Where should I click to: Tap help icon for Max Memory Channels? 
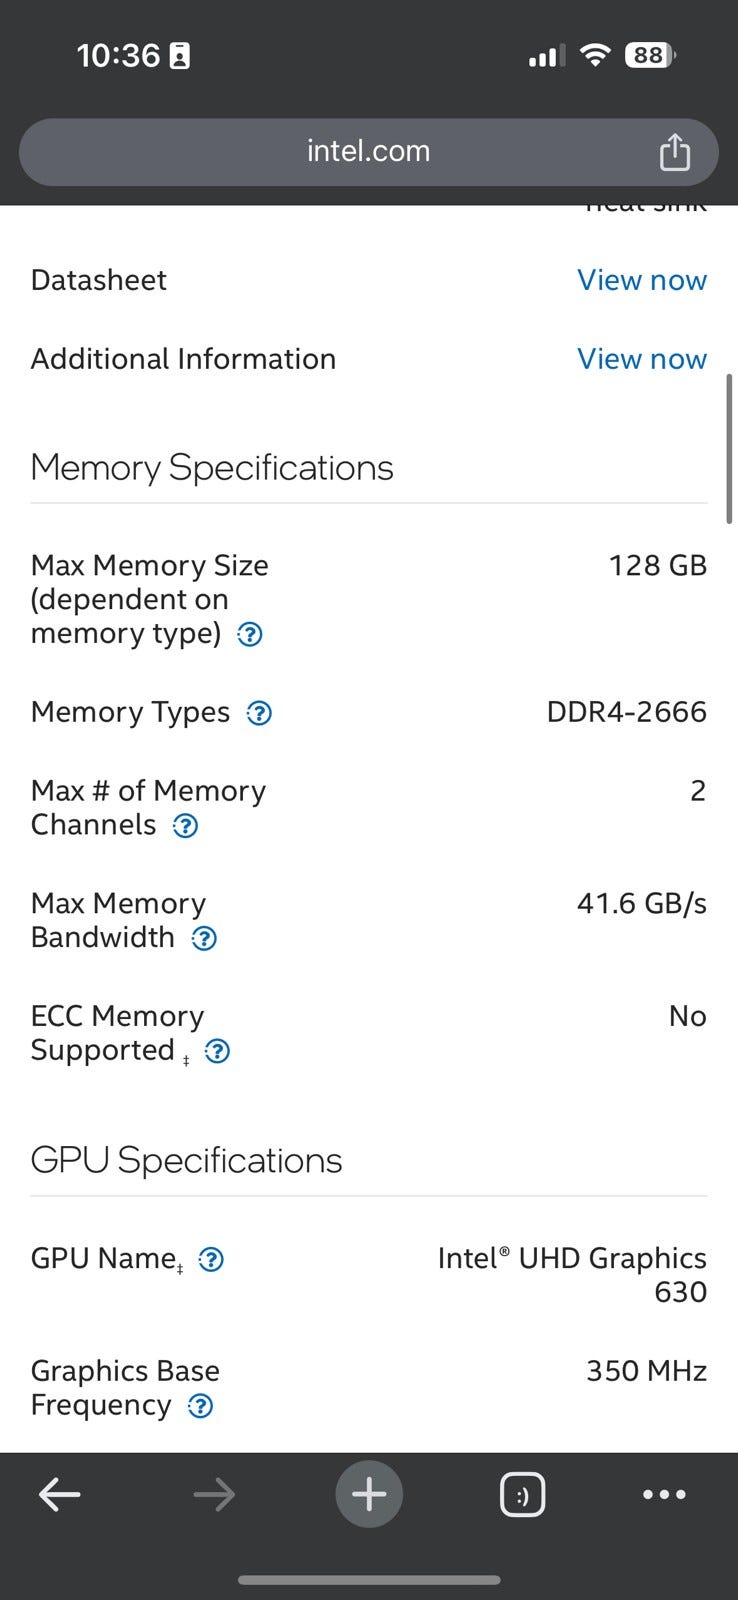(x=186, y=826)
